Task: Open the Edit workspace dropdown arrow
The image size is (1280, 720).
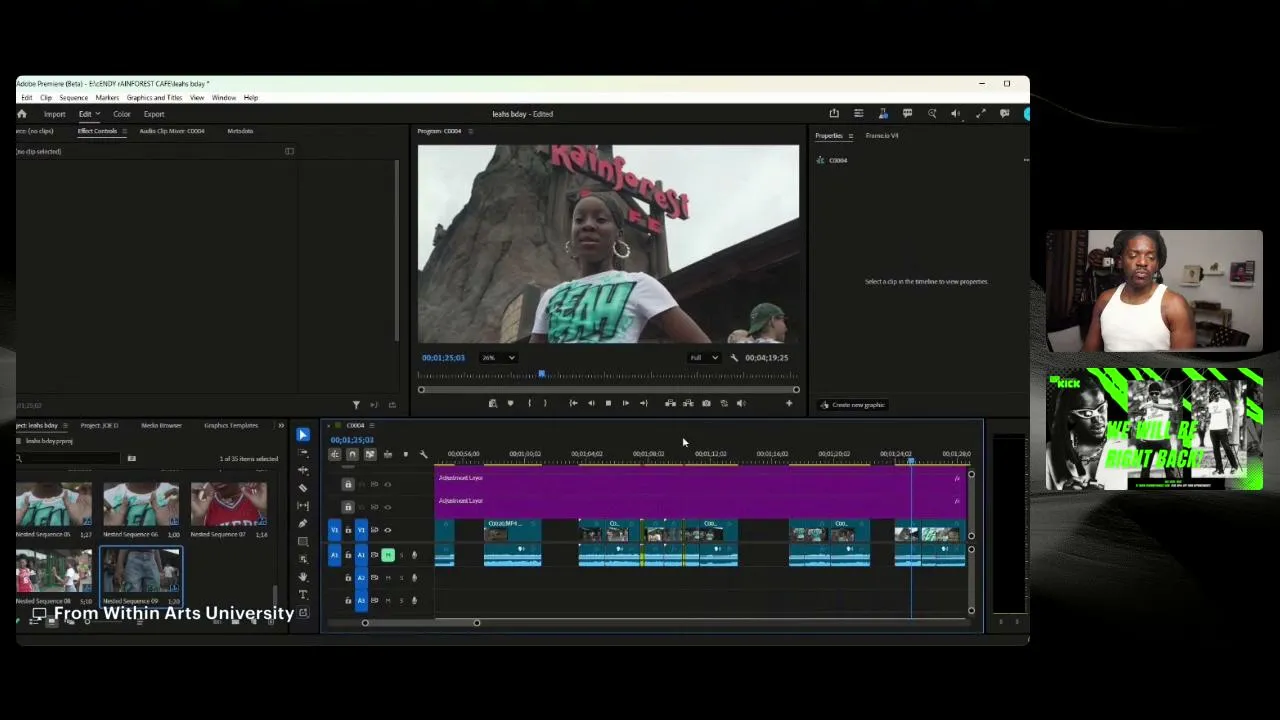Action: pos(97,114)
